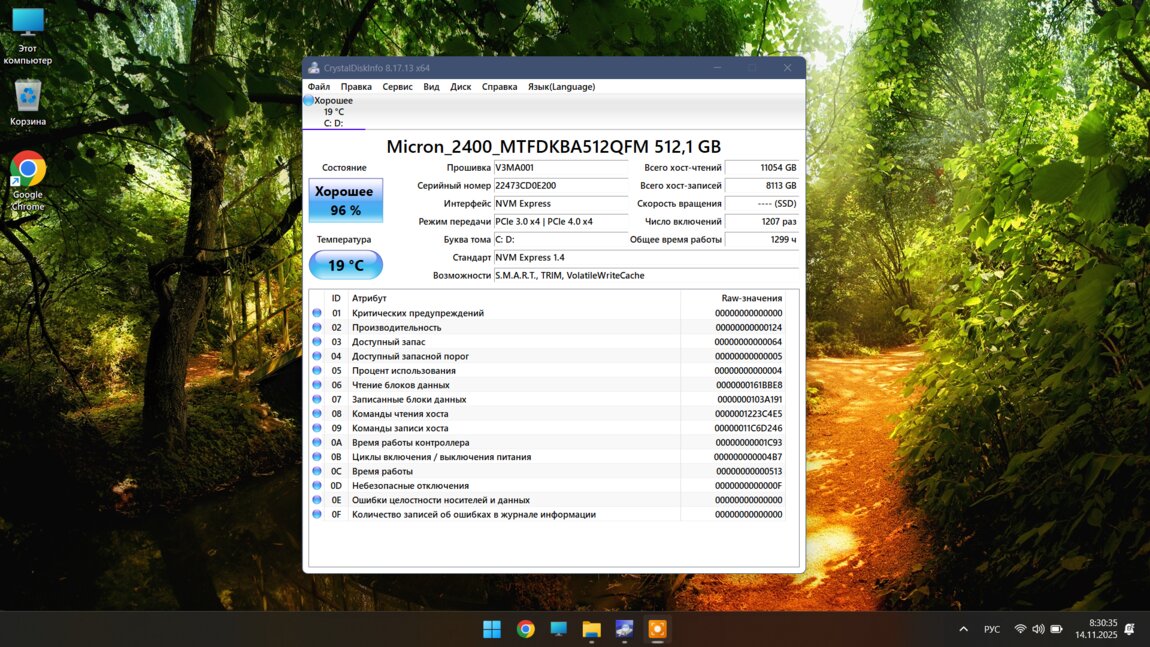Open the Файл menu
This screenshot has height=647, width=1150.
pos(319,87)
